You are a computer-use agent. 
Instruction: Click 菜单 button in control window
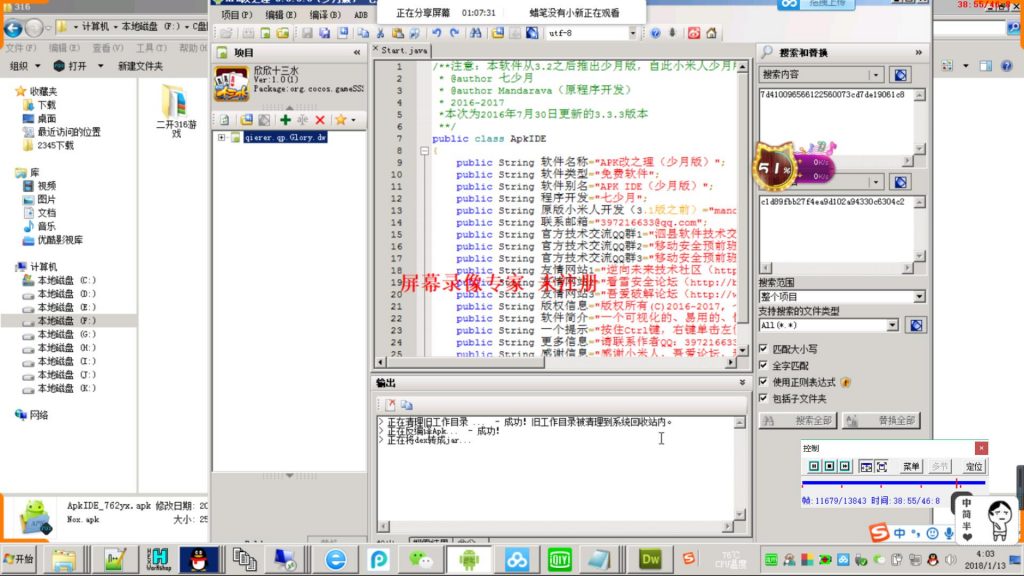click(911, 466)
